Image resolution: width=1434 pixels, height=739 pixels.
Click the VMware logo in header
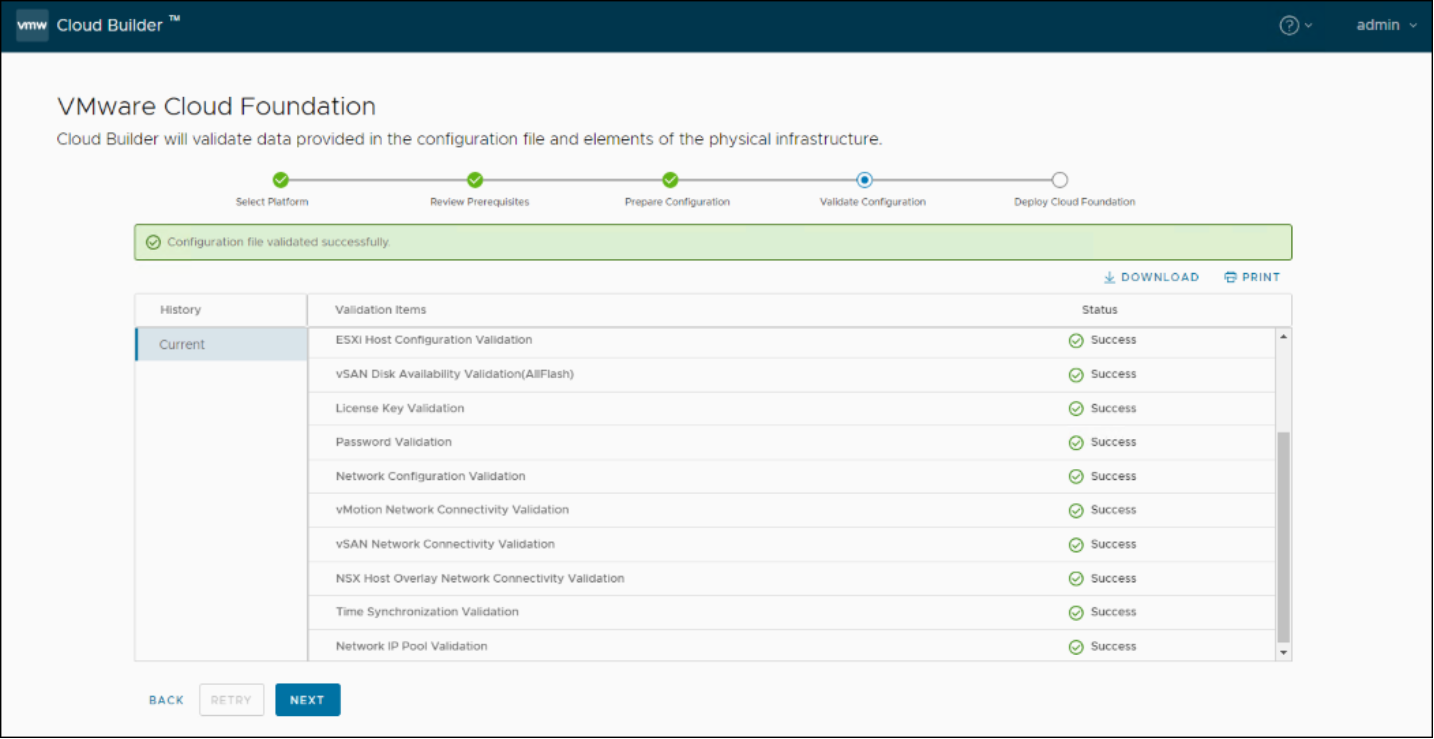coord(32,25)
